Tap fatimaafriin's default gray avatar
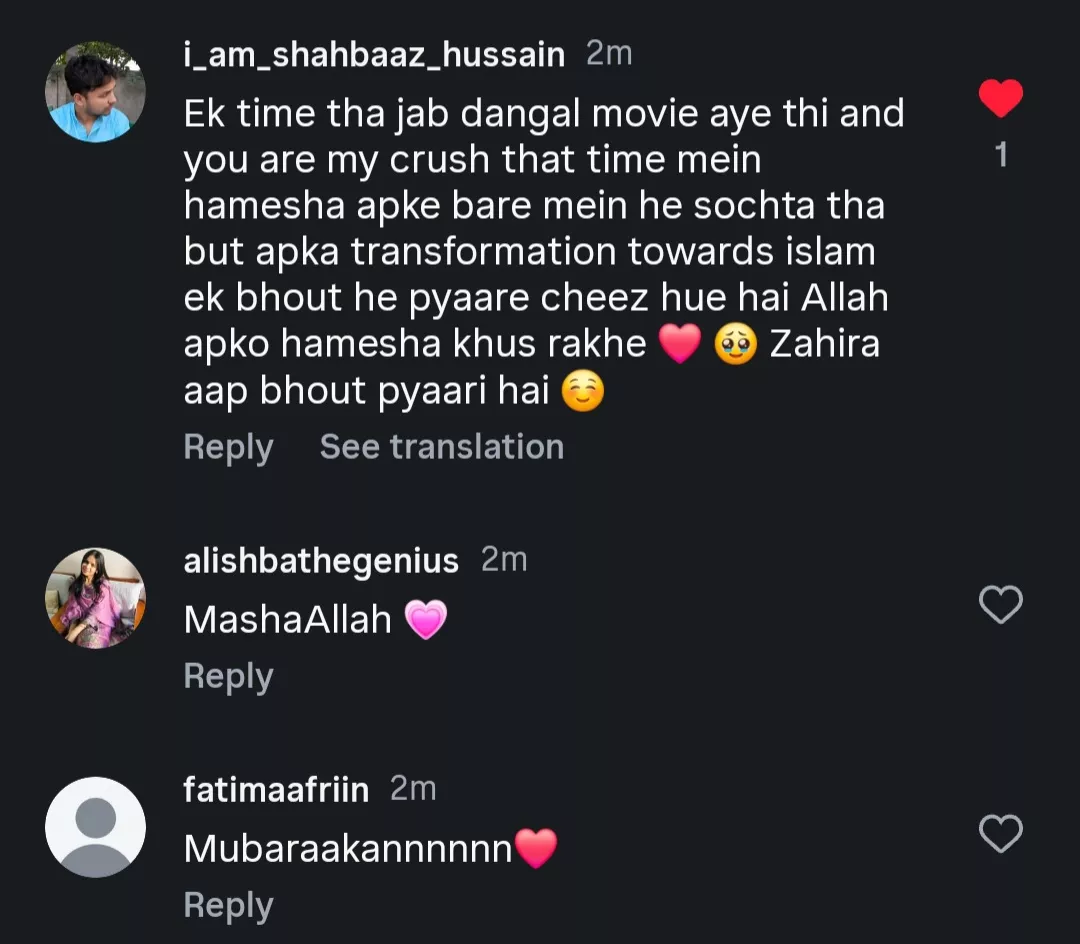This screenshot has width=1080, height=944. (95, 827)
